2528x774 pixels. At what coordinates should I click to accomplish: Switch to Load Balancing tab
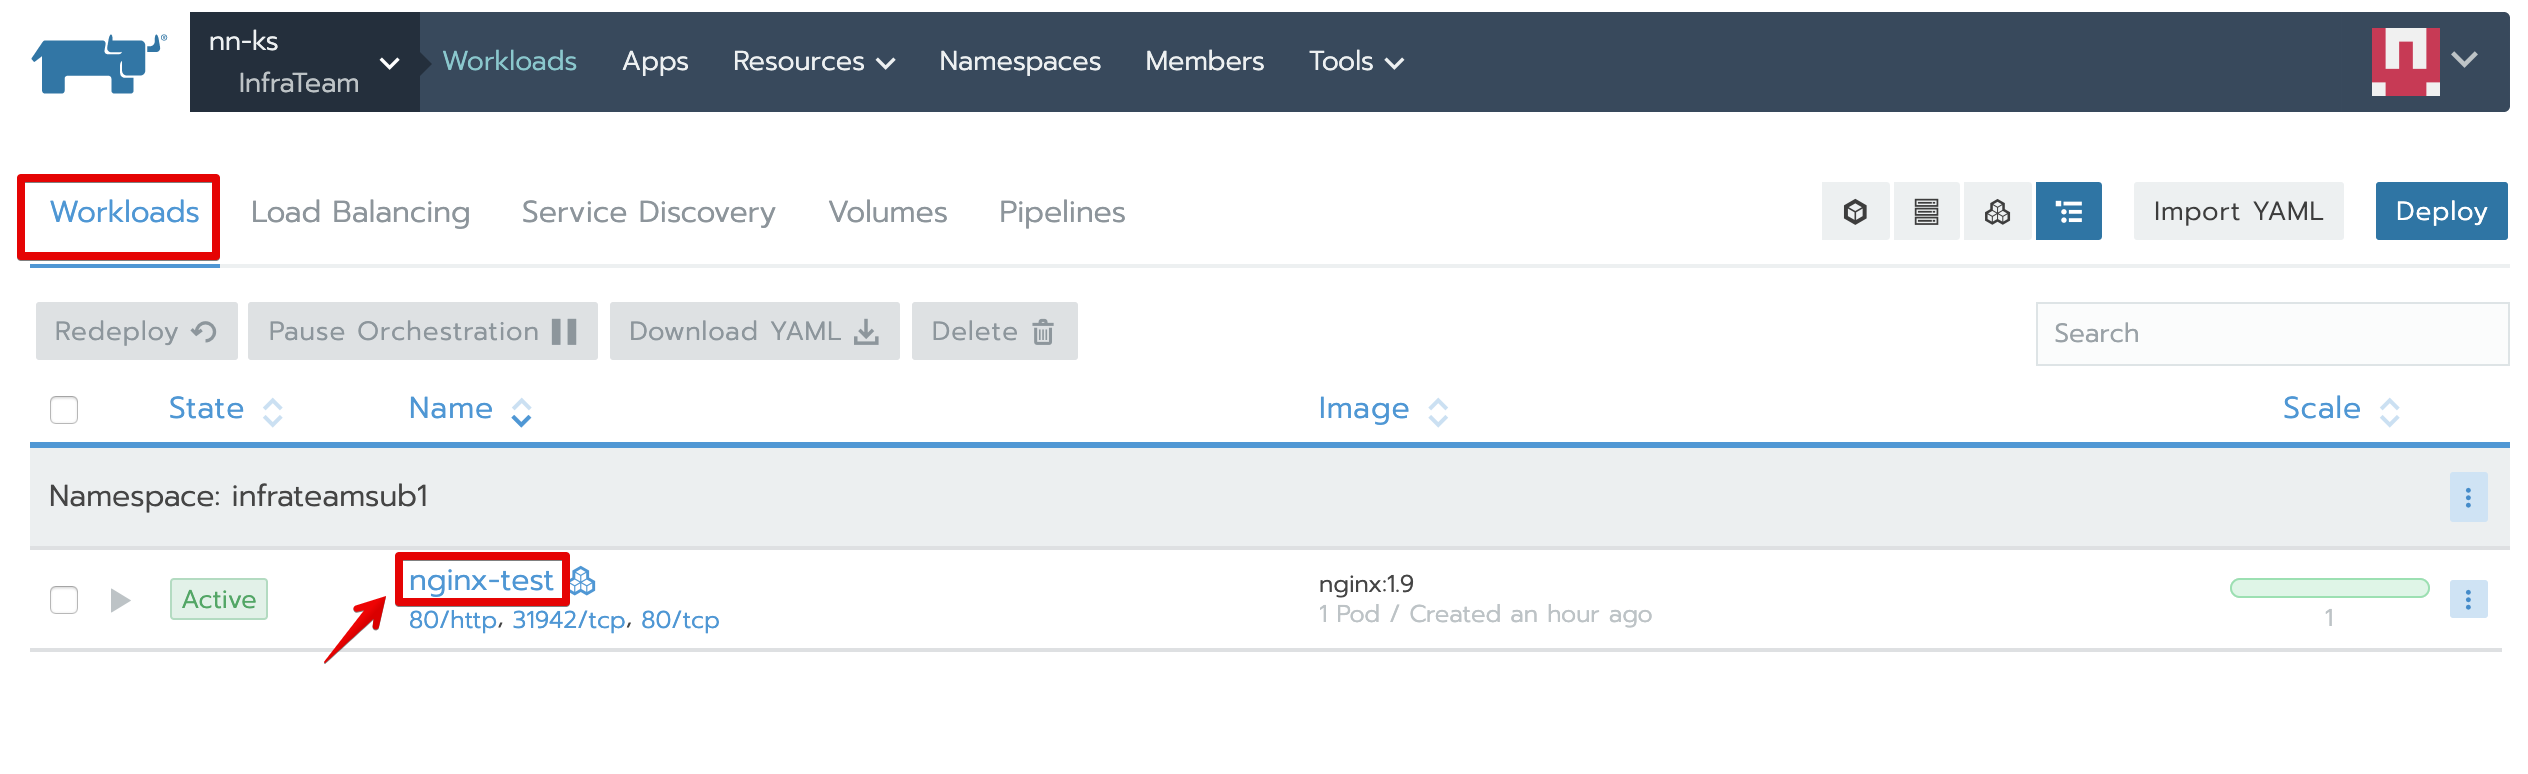tap(360, 212)
